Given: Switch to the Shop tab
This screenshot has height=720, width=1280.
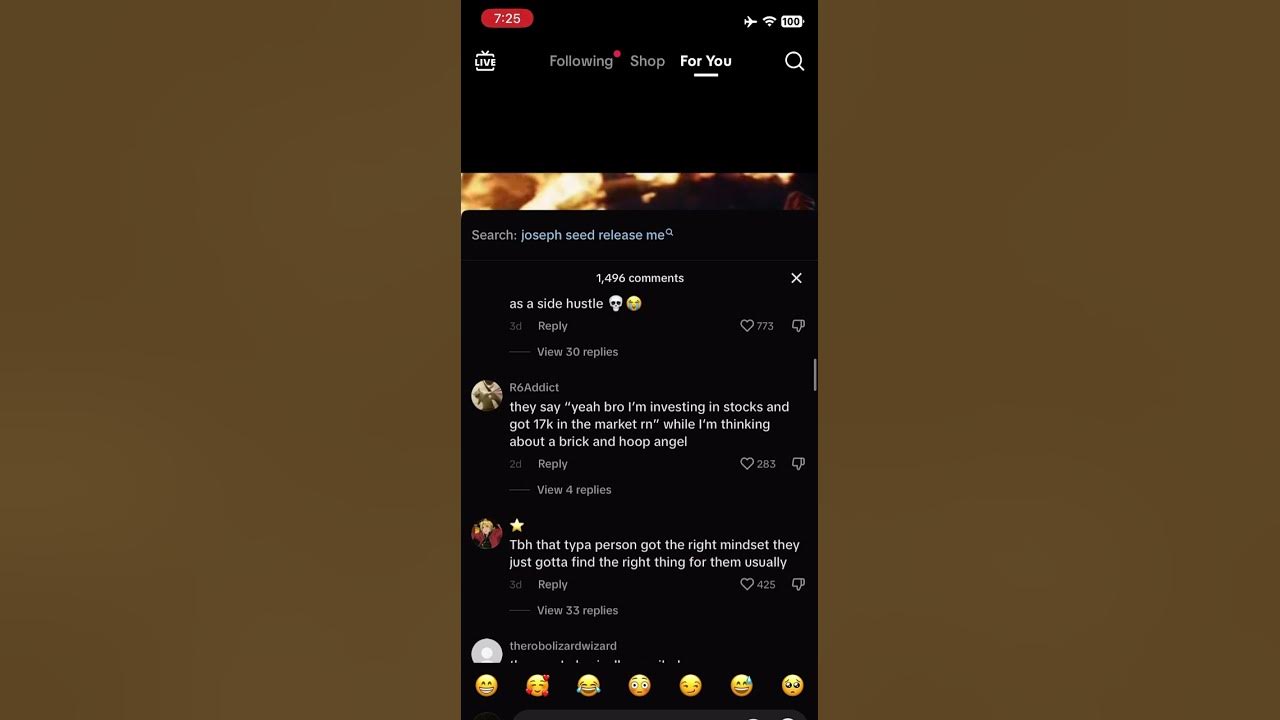Looking at the screenshot, I should (x=647, y=61).
